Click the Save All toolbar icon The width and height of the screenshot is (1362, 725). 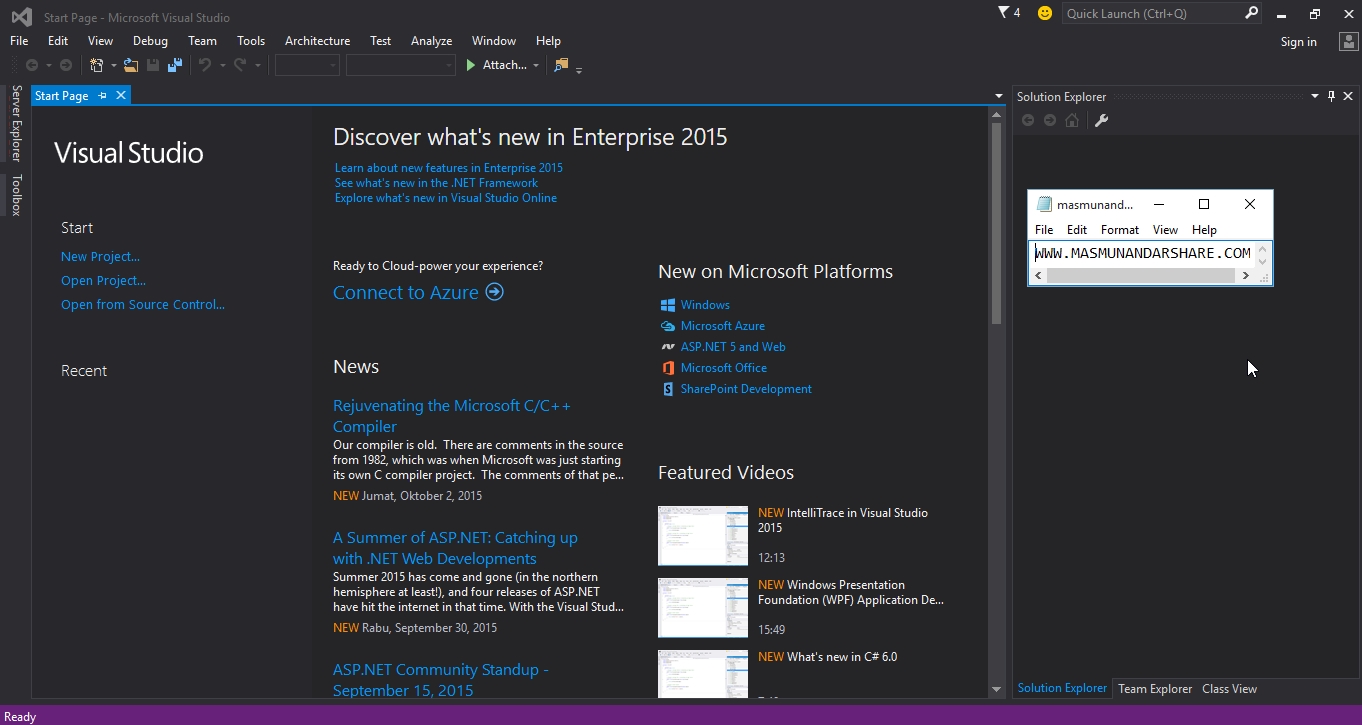tap(175, 65)
